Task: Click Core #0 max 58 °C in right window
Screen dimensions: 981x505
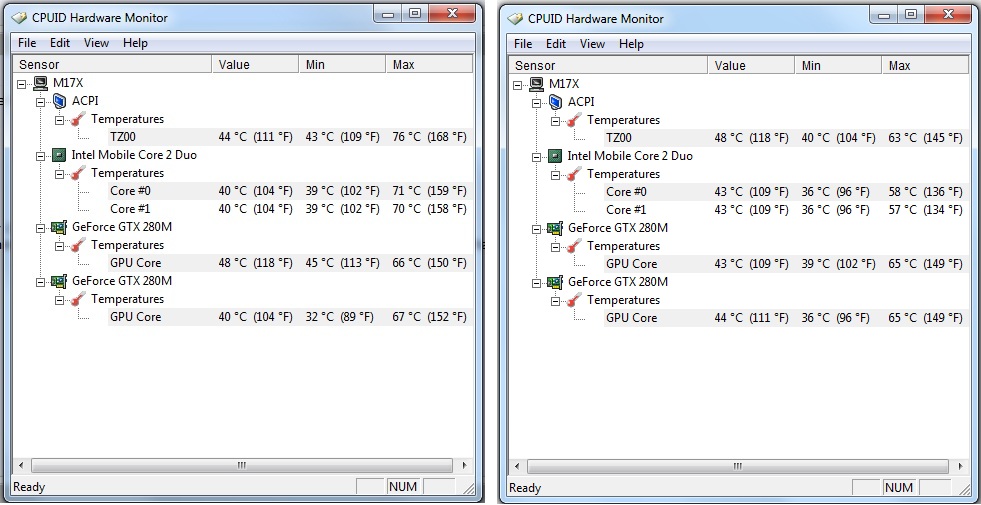Action: point(925,192)
